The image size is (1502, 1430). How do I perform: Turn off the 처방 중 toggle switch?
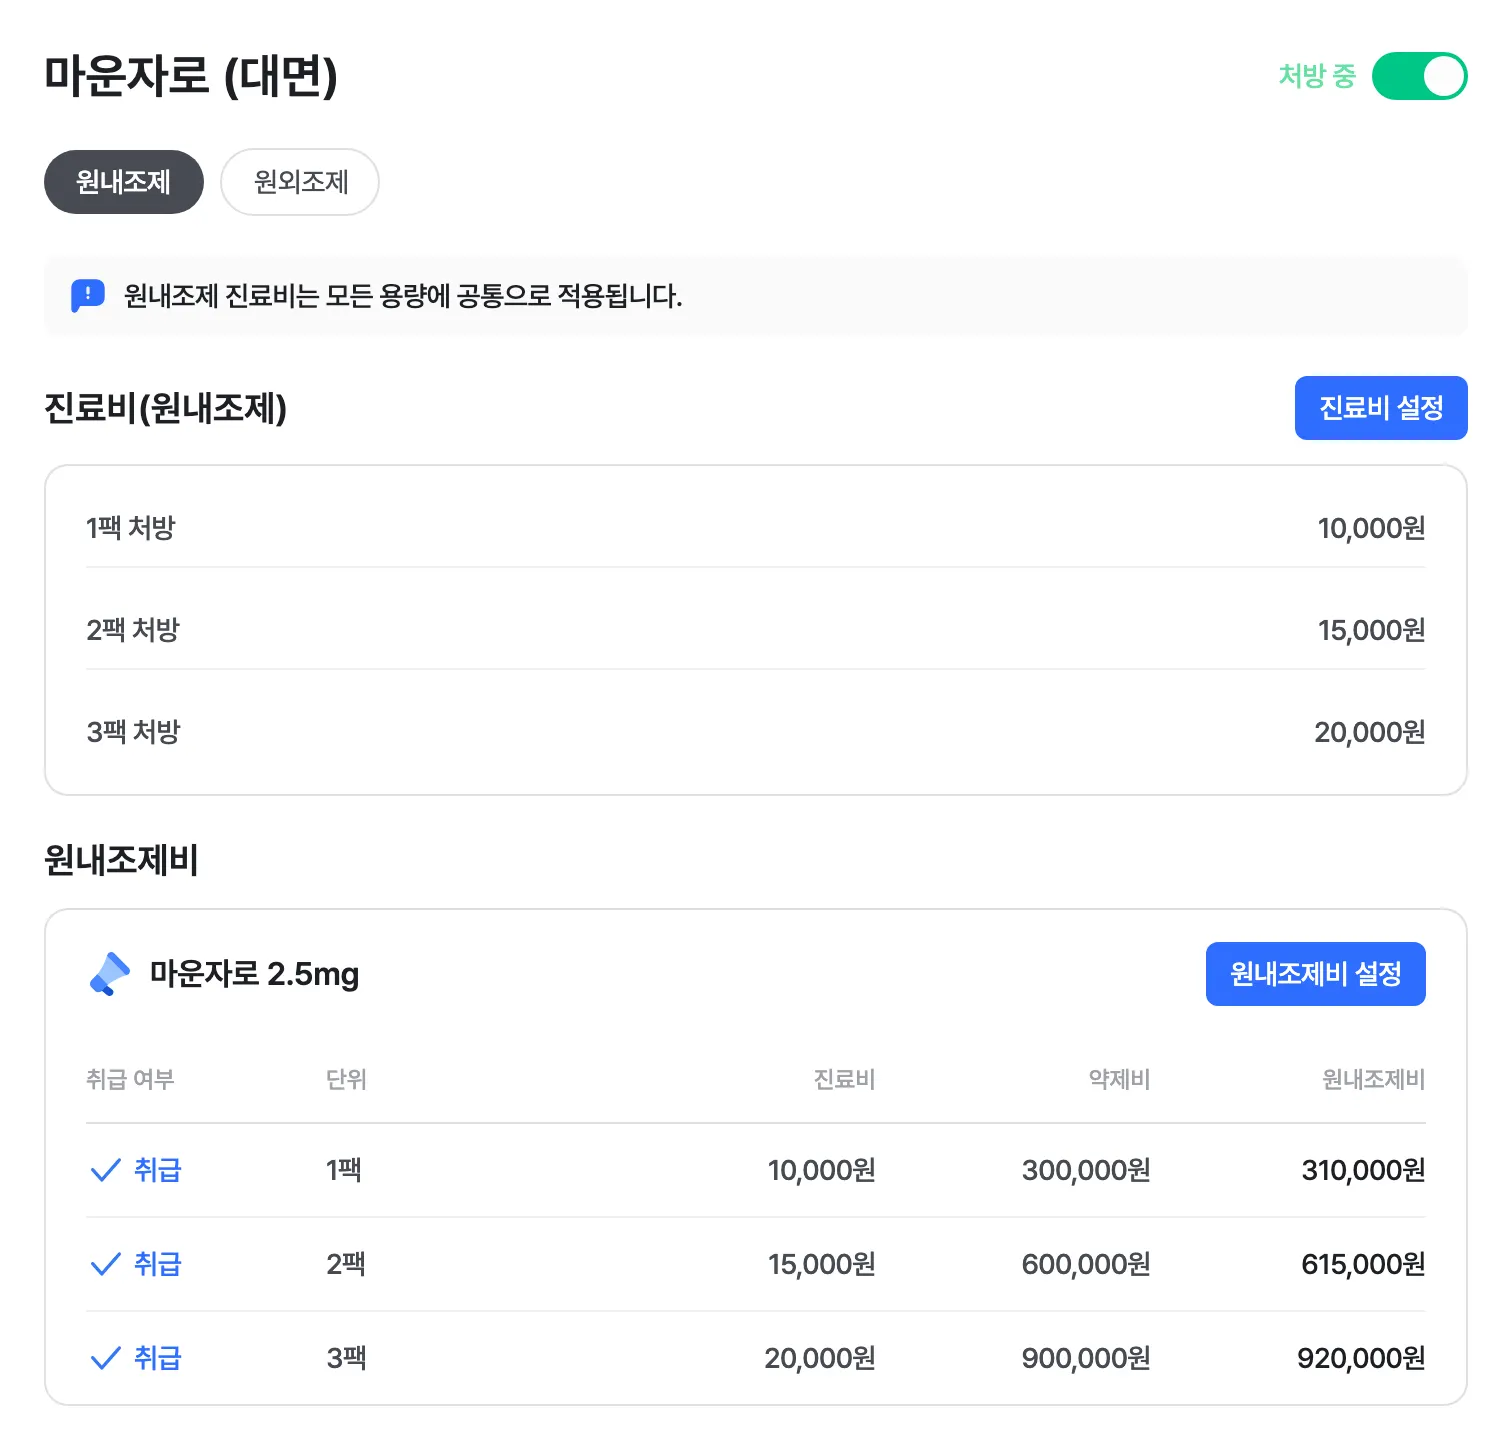pyautogui.click(x=1418, y=77)
